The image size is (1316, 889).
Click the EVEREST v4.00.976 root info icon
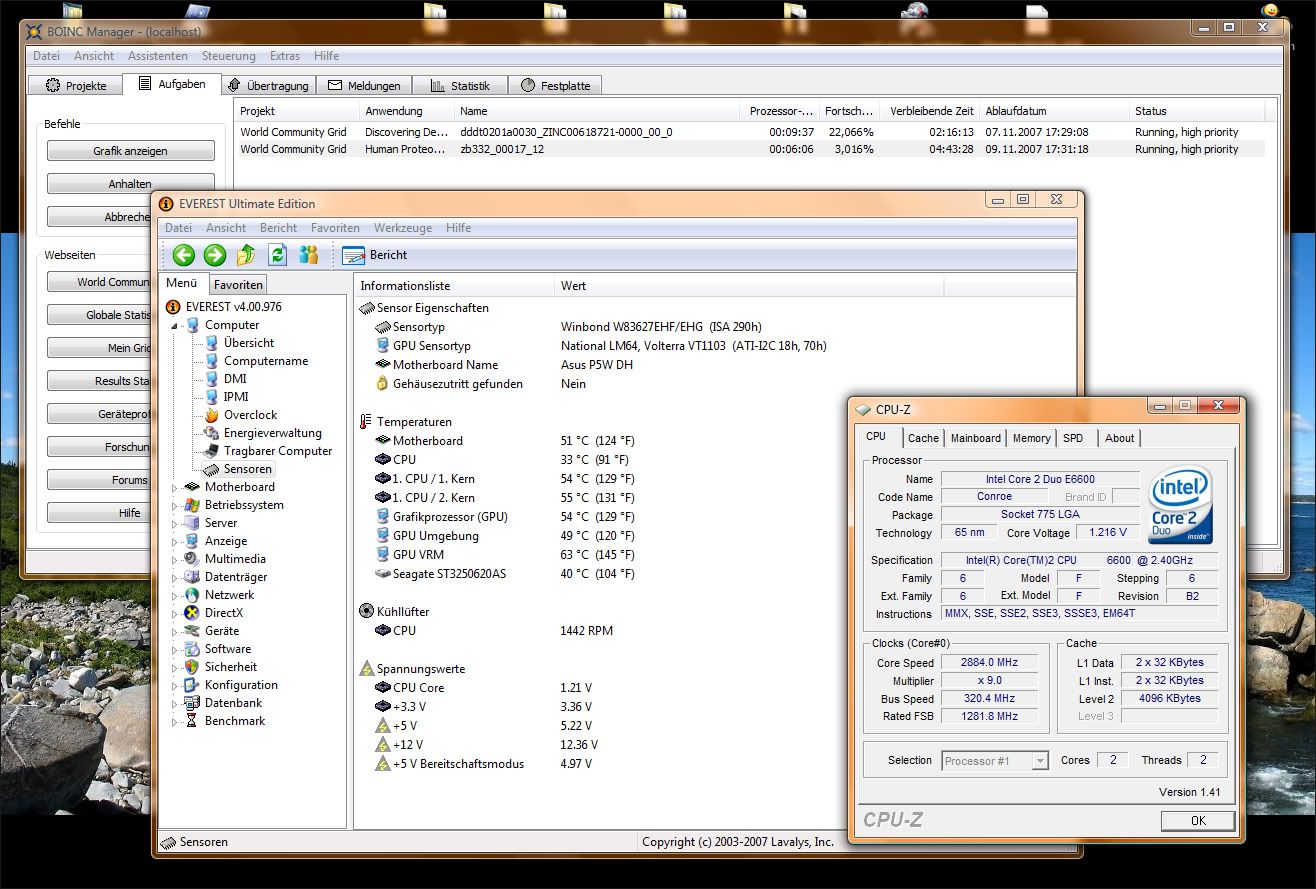pos(174,307)
